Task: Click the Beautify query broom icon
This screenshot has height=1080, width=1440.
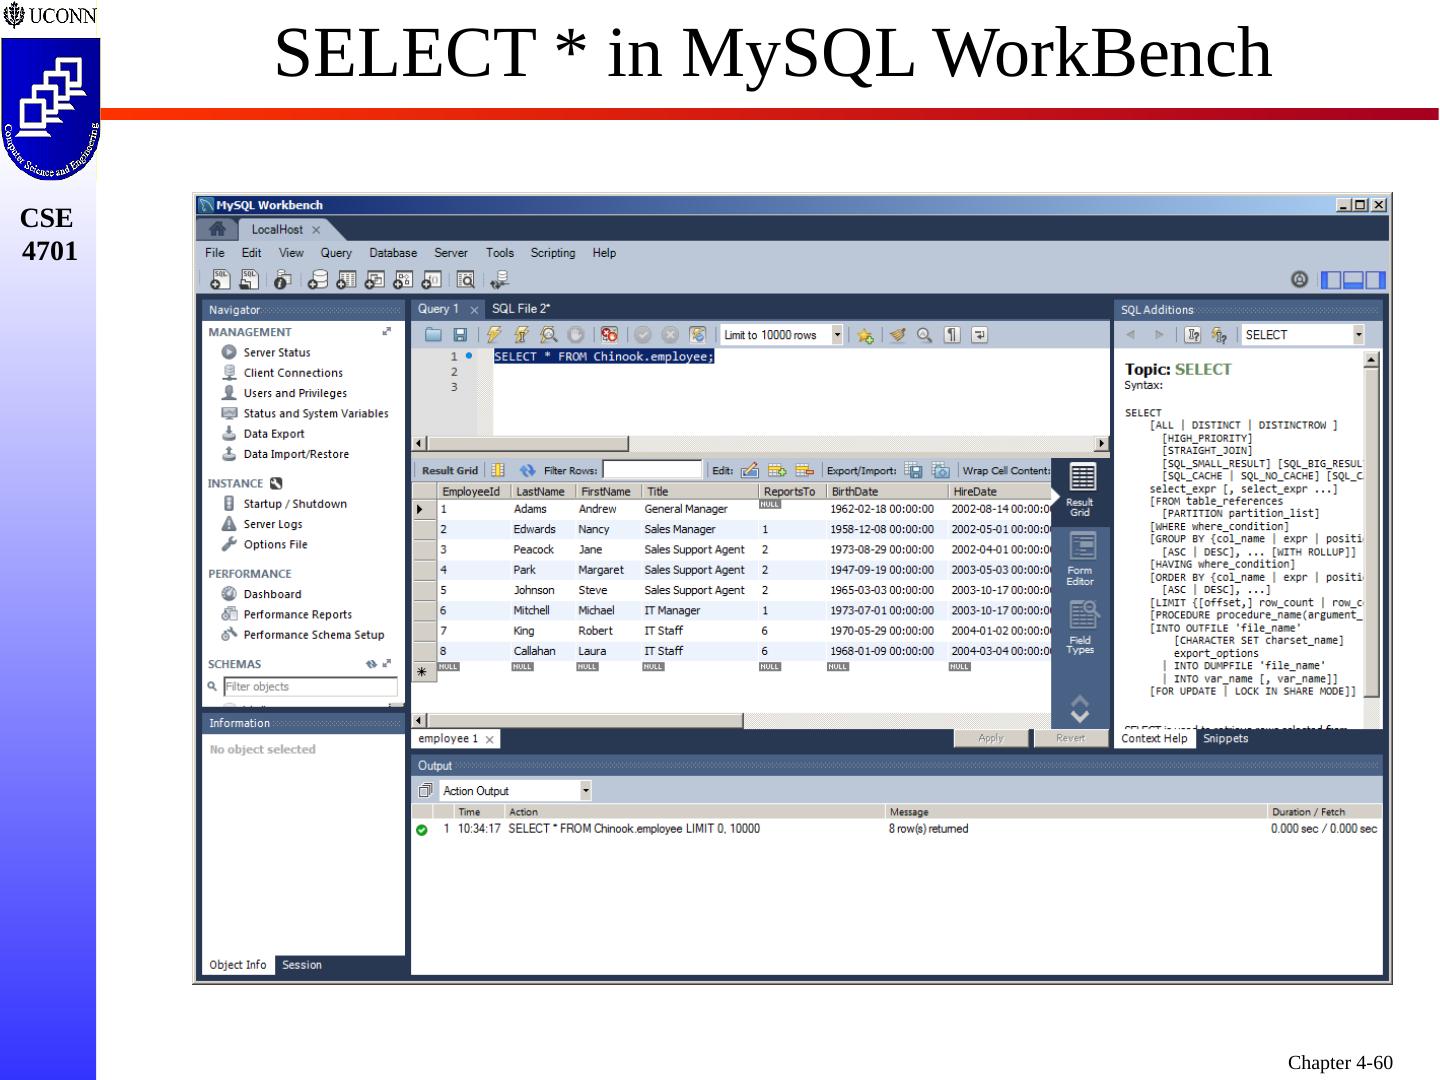Action: (x=897, y=335)
